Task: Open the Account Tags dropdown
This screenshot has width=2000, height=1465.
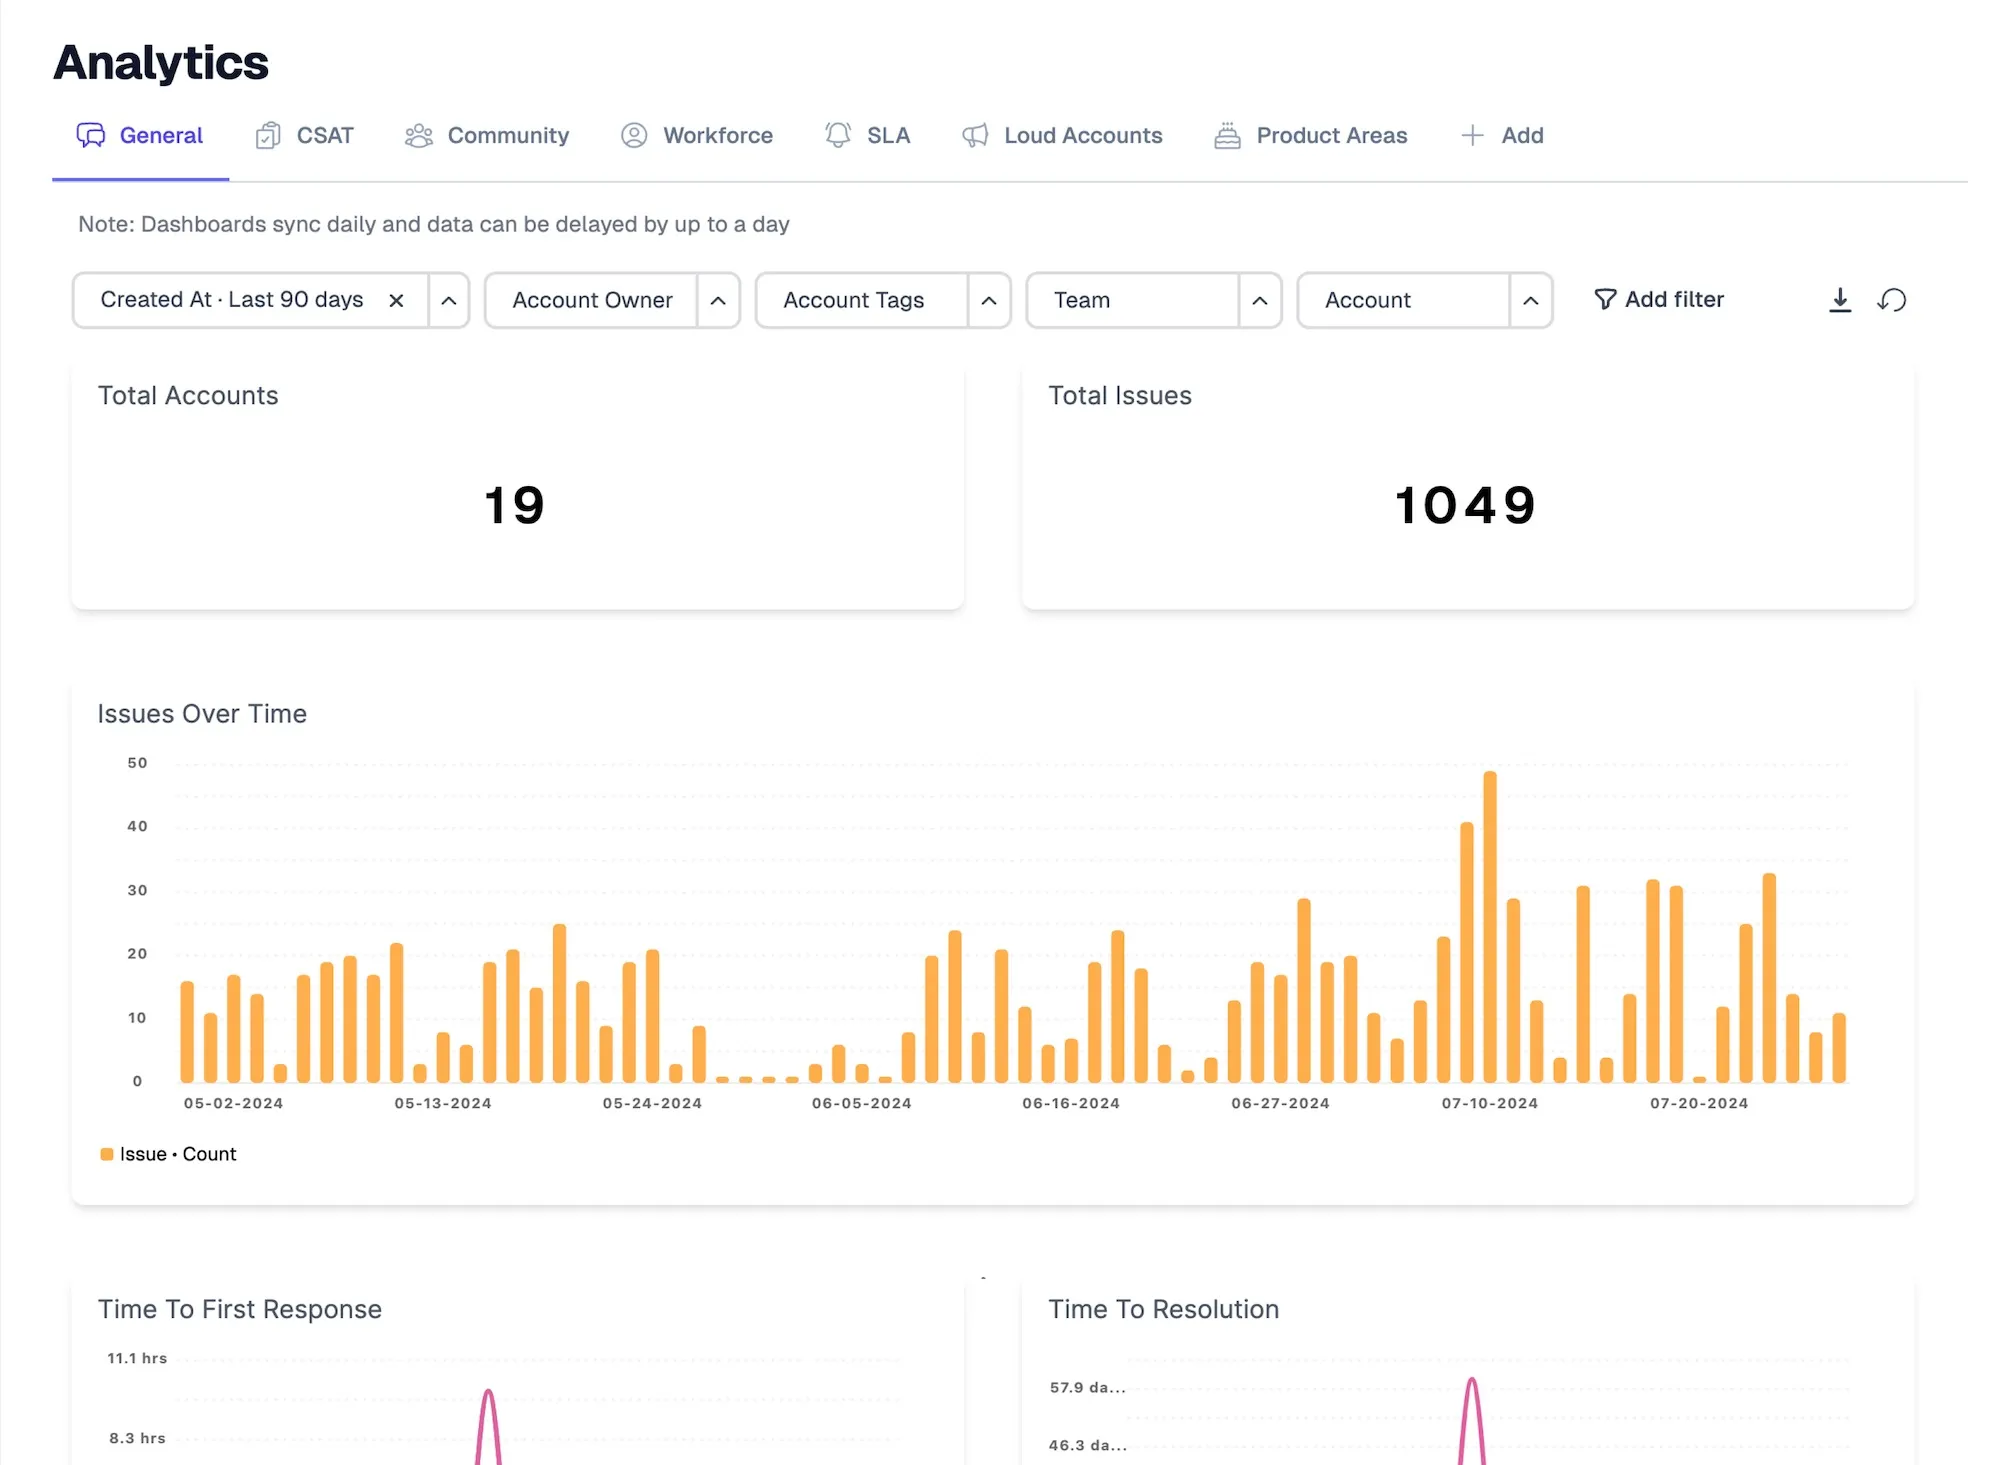Action: 863,300
